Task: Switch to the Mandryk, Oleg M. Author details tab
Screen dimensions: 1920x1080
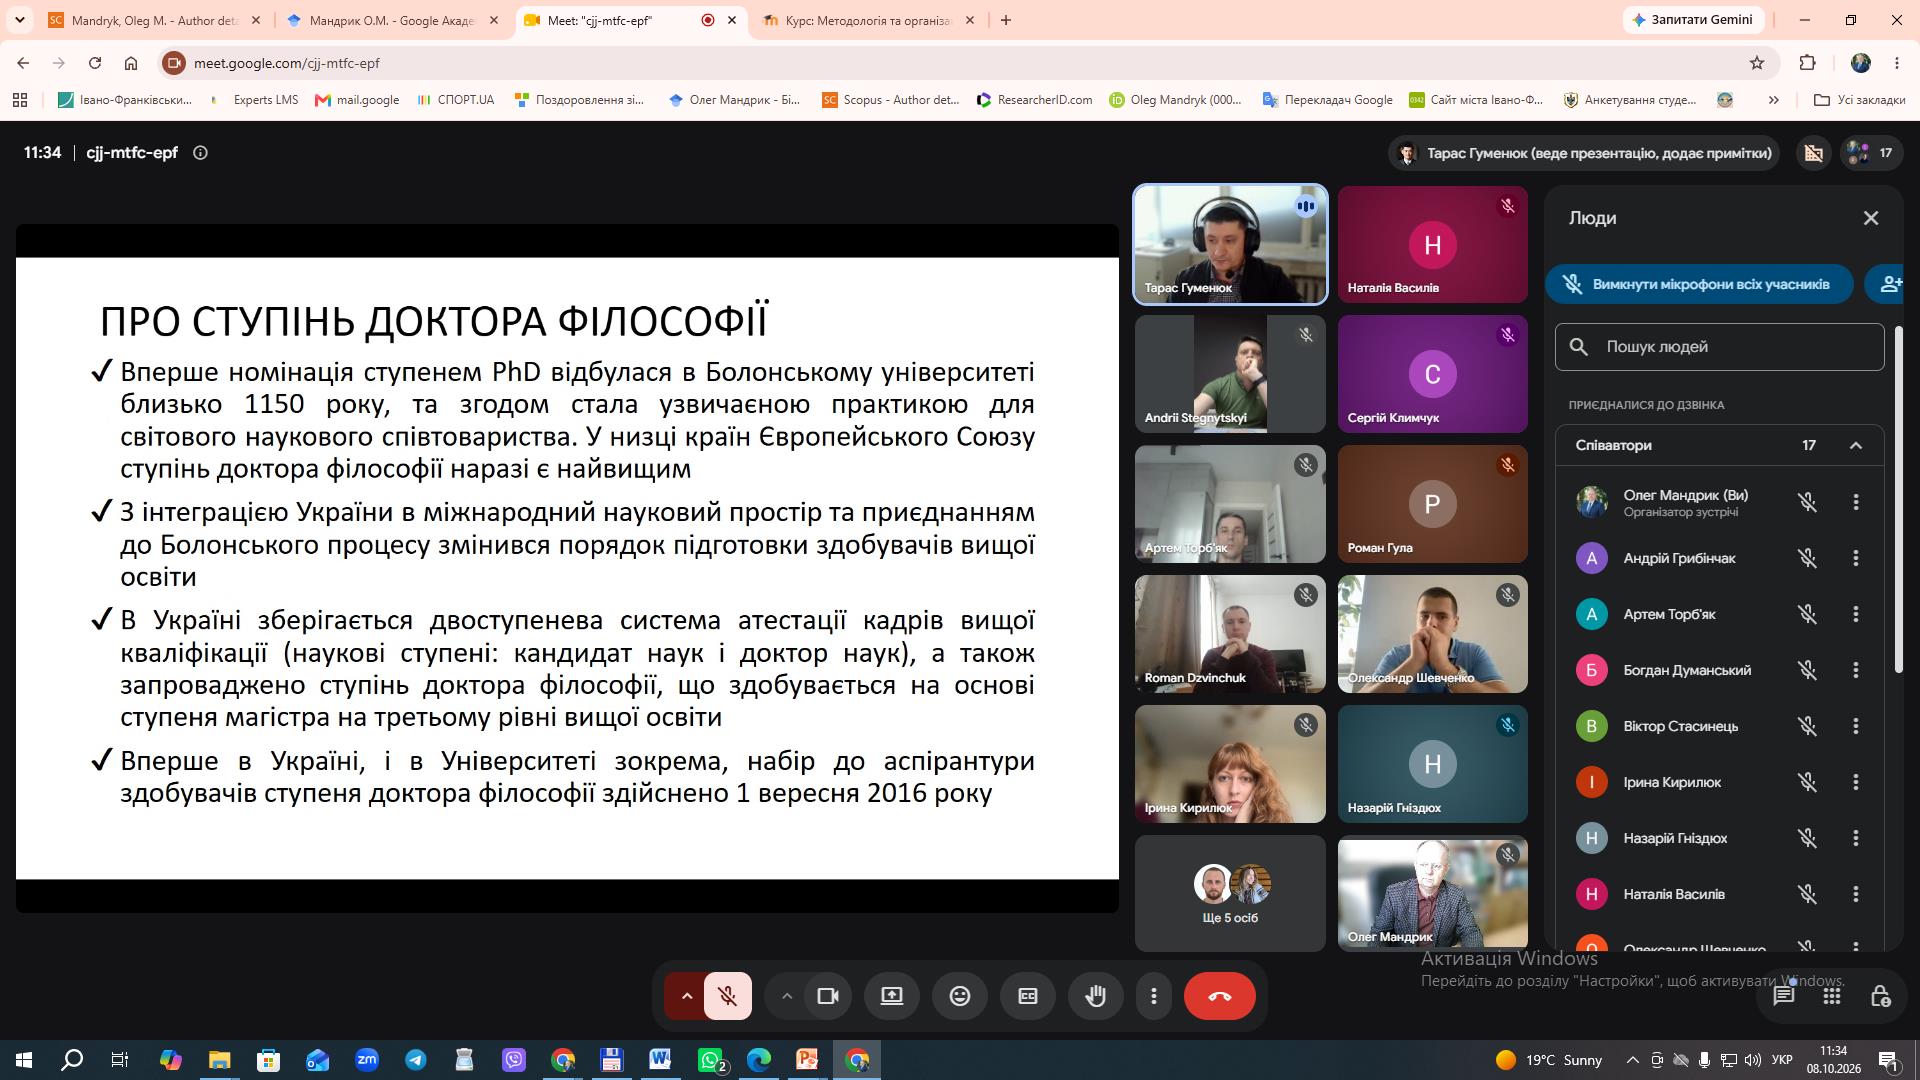Action: [155, 20]
